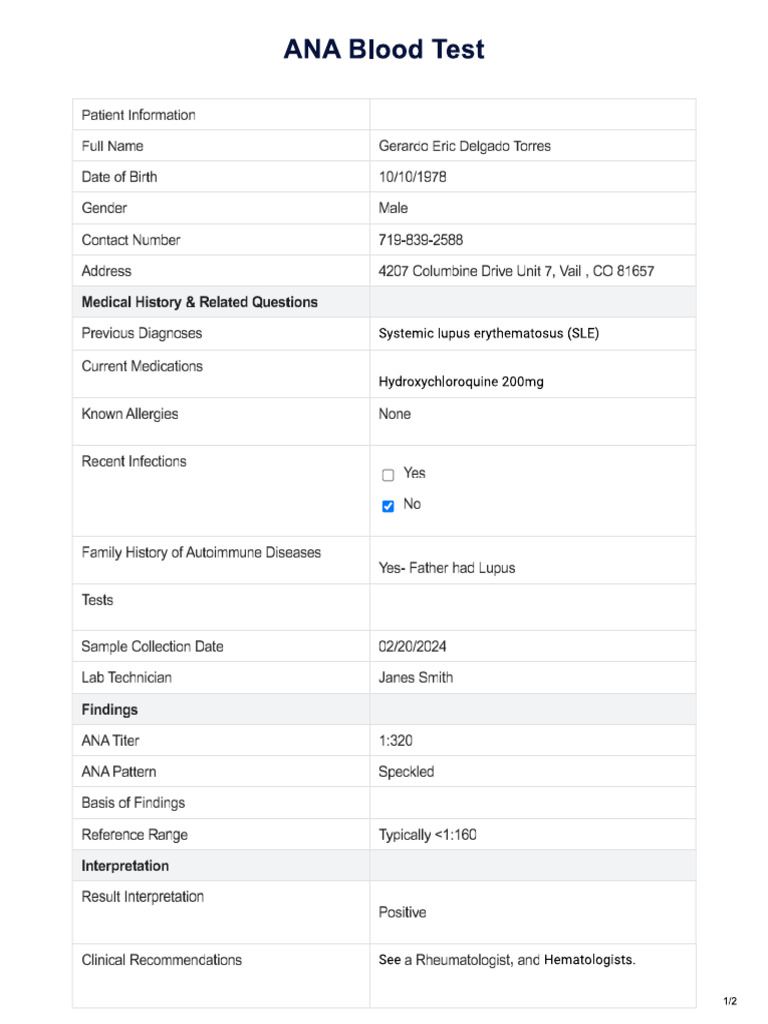Viewport: 768px width, 1024px height.
Task: Click the Previous Diagnoses SLE entry
Action: [488, 334]
